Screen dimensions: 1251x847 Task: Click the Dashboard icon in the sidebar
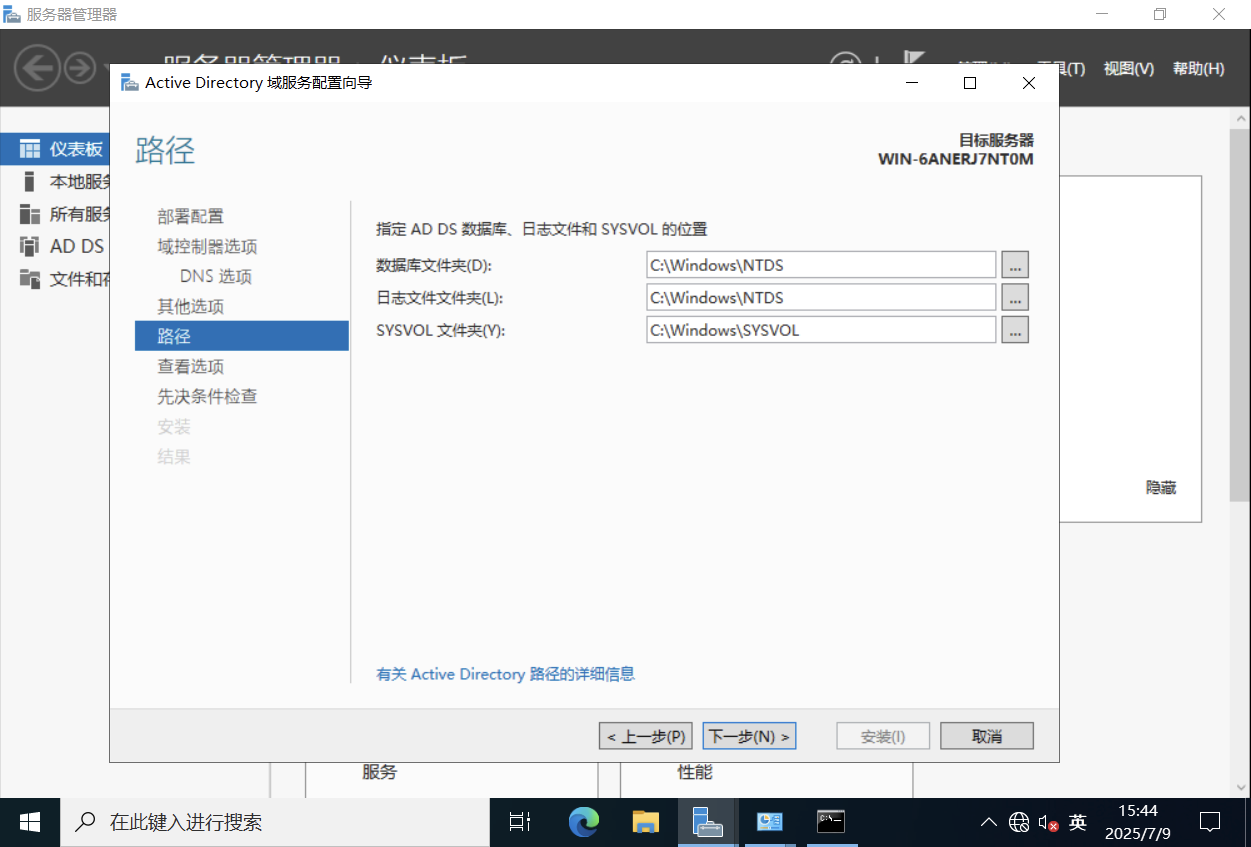[30, 149]
